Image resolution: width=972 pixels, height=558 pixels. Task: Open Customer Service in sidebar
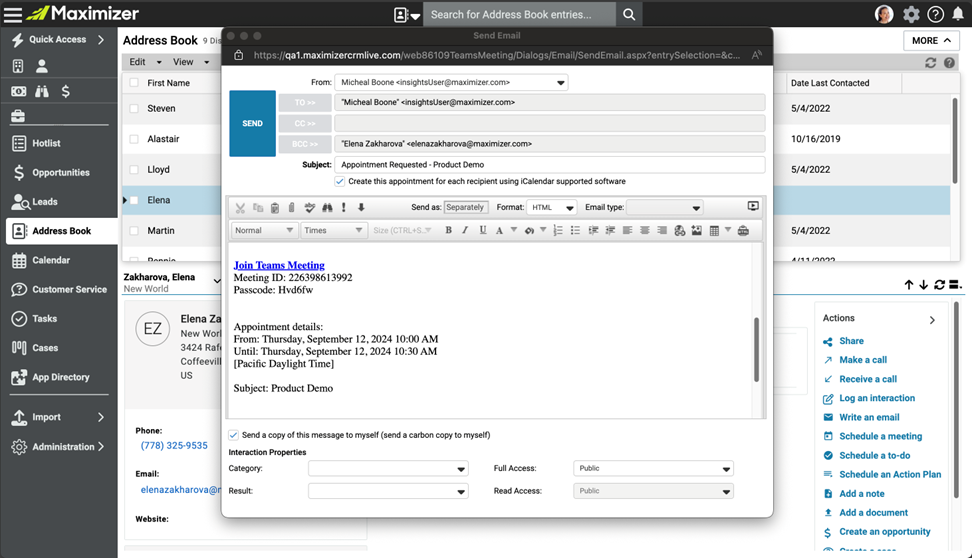point(69,290)
